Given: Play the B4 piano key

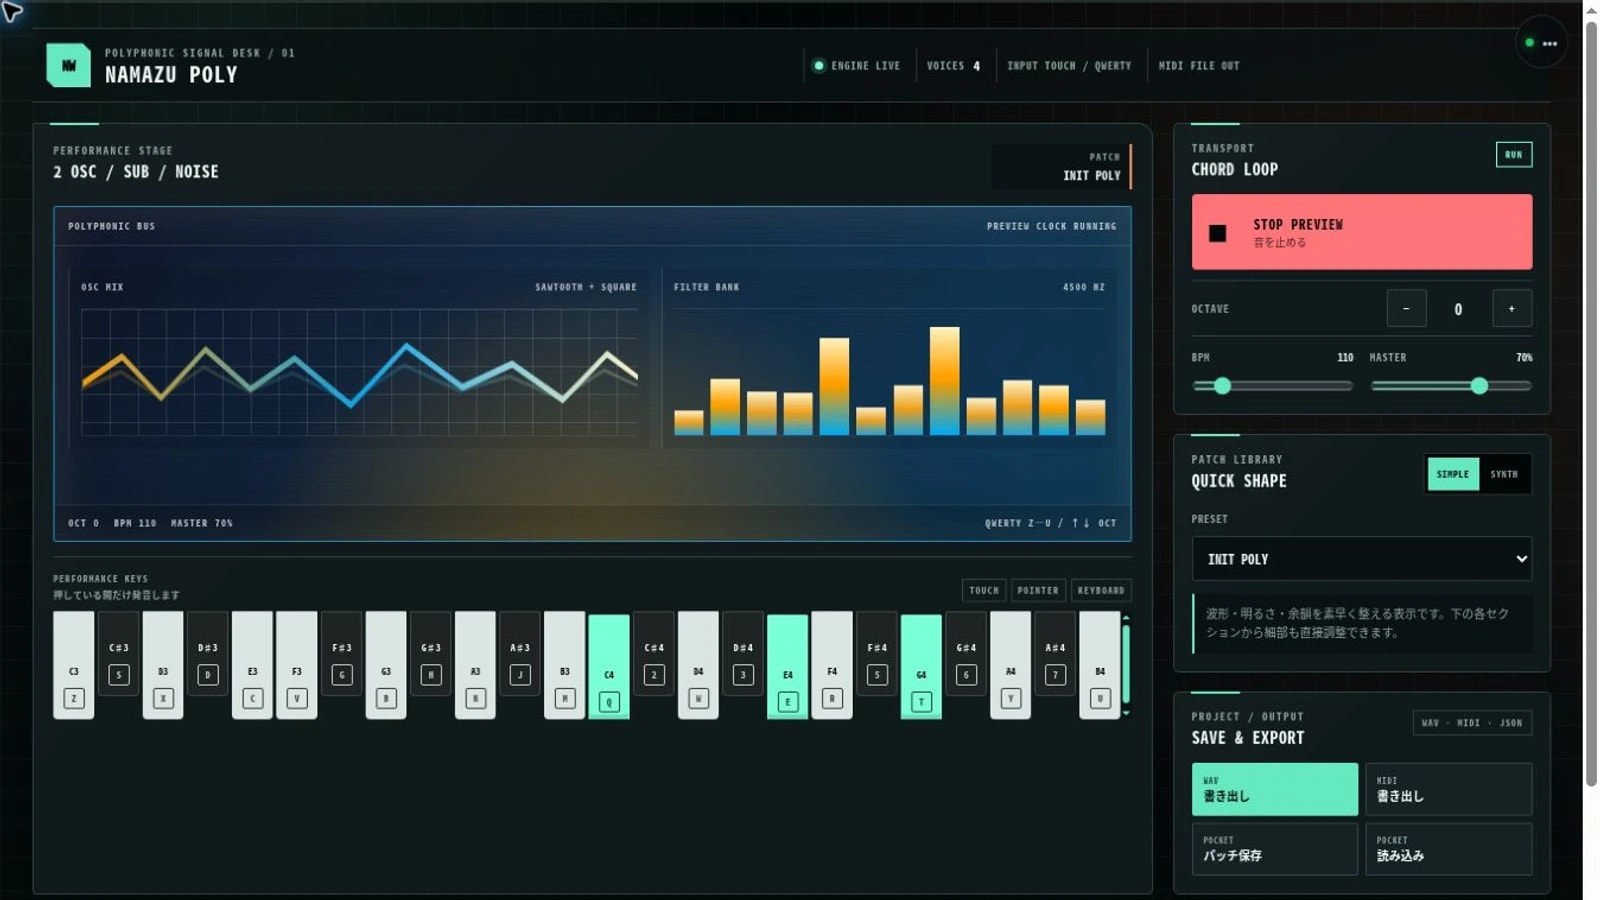Looking at the screenshot, I should [x=1100, y=665].
